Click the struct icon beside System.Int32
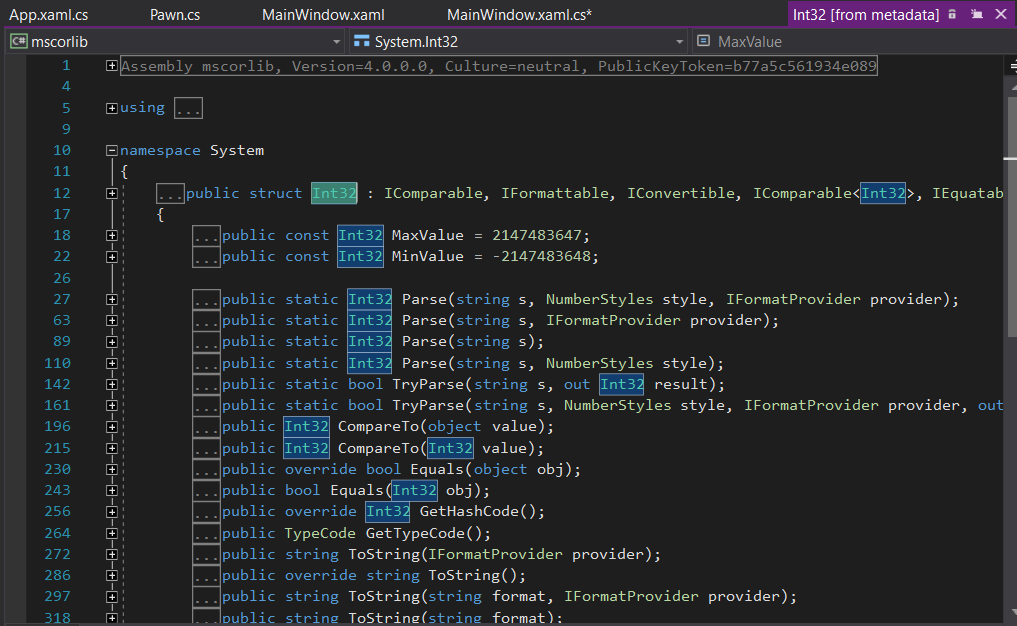This screenshot has height=626, width=1017. tap(362, 42)
